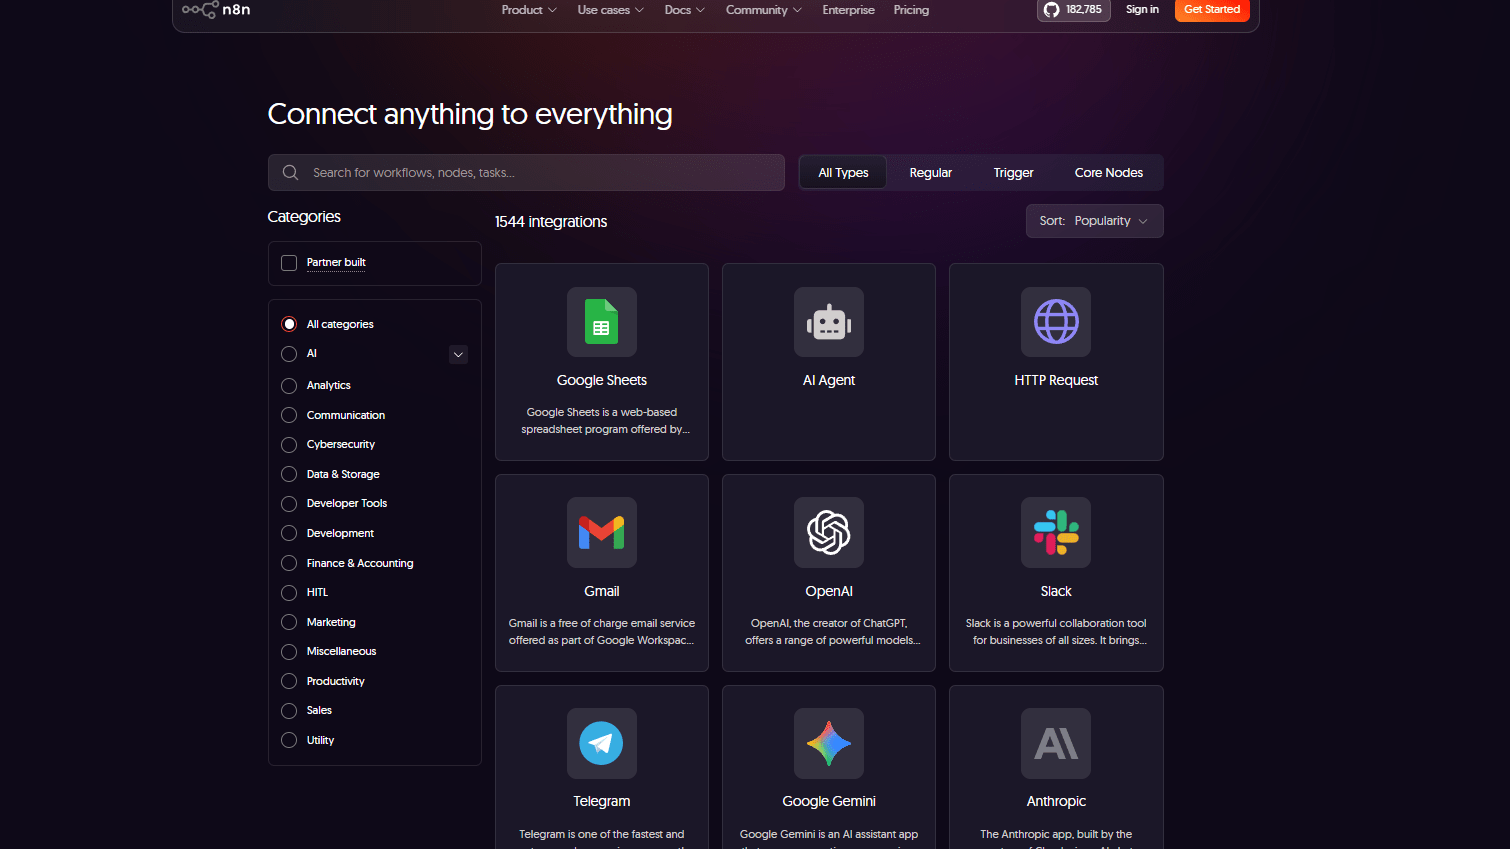Switch to the All Types filter tab
The height and width of the screenshot is (849, 1510).
click(x=843, y=173)
